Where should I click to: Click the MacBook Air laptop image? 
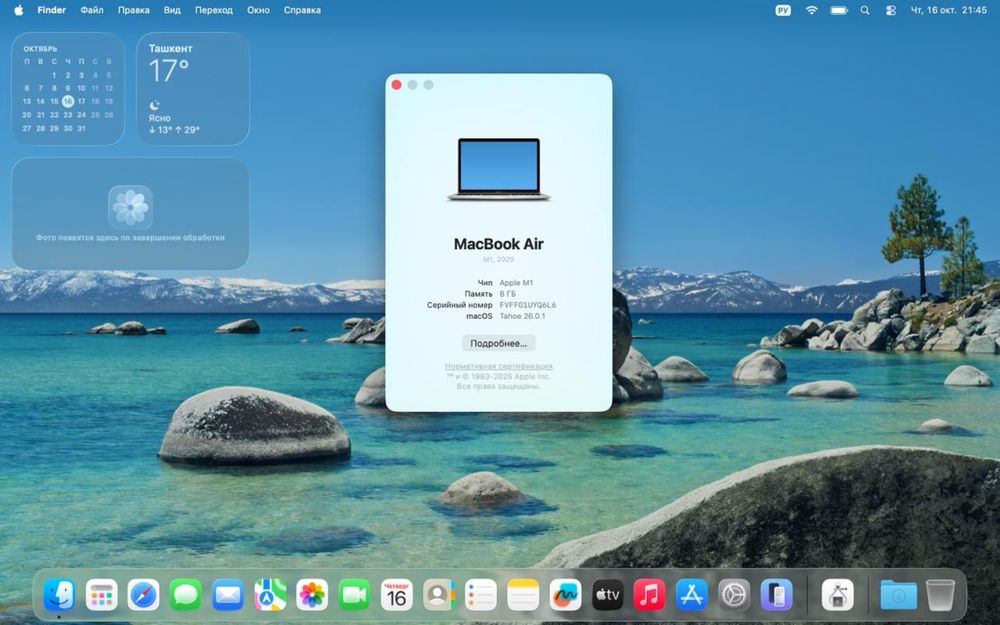coord(499,169)
